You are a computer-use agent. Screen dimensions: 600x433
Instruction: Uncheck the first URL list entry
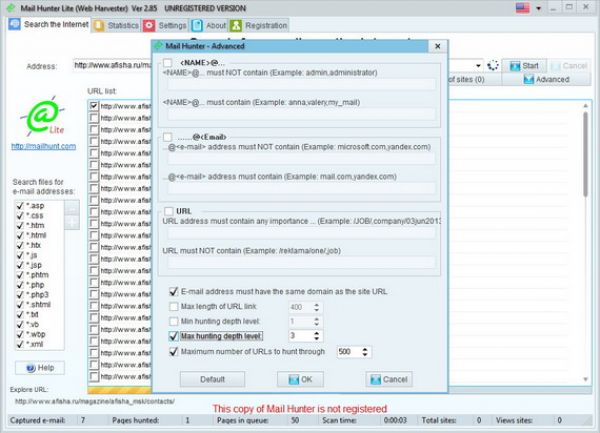(94, 106)
